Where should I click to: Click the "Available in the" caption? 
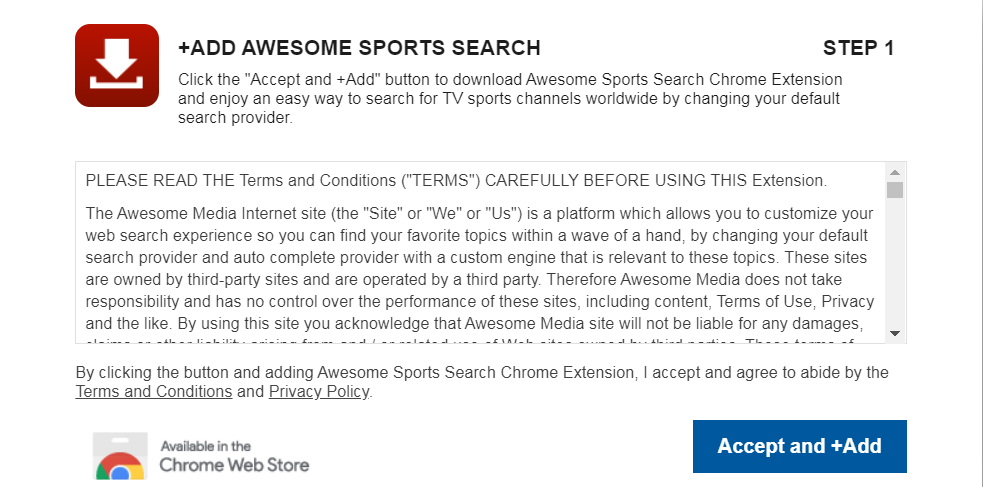206,446
